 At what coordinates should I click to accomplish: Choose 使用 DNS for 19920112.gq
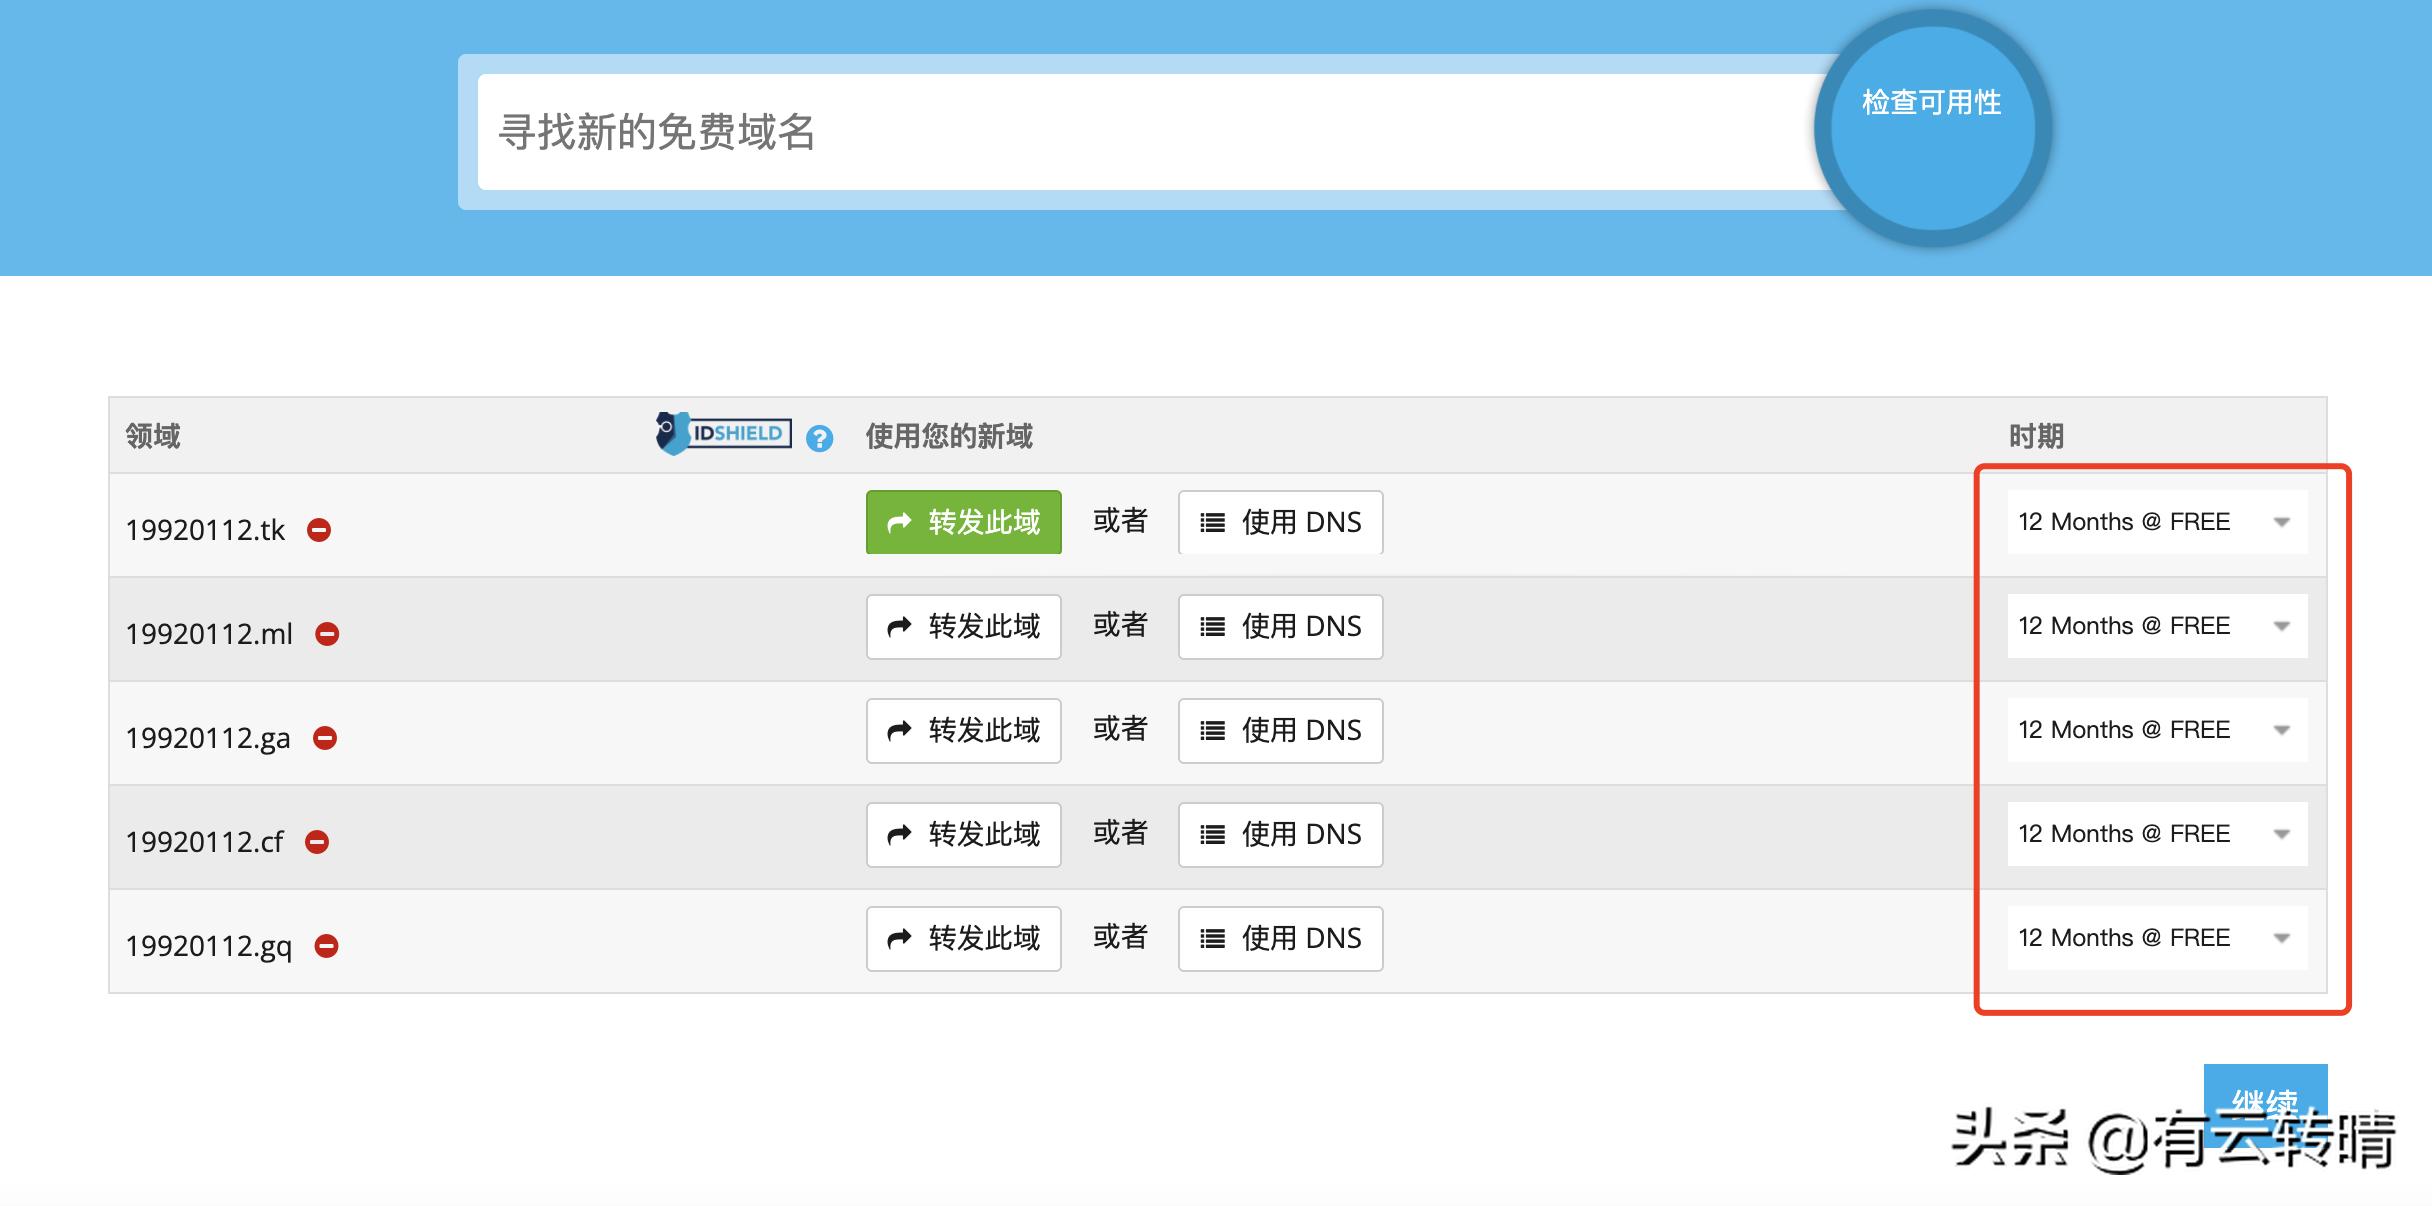[1280, 939]
